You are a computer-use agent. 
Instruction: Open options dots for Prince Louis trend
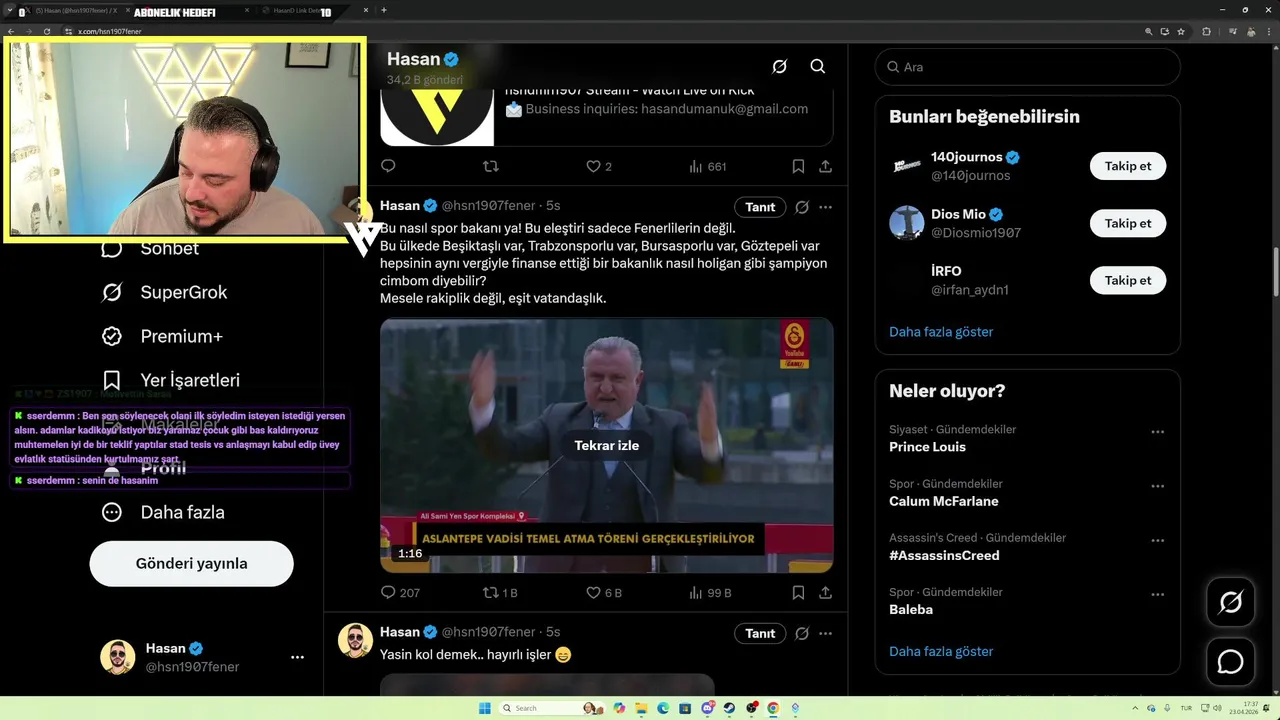[x=1157, y=432]
